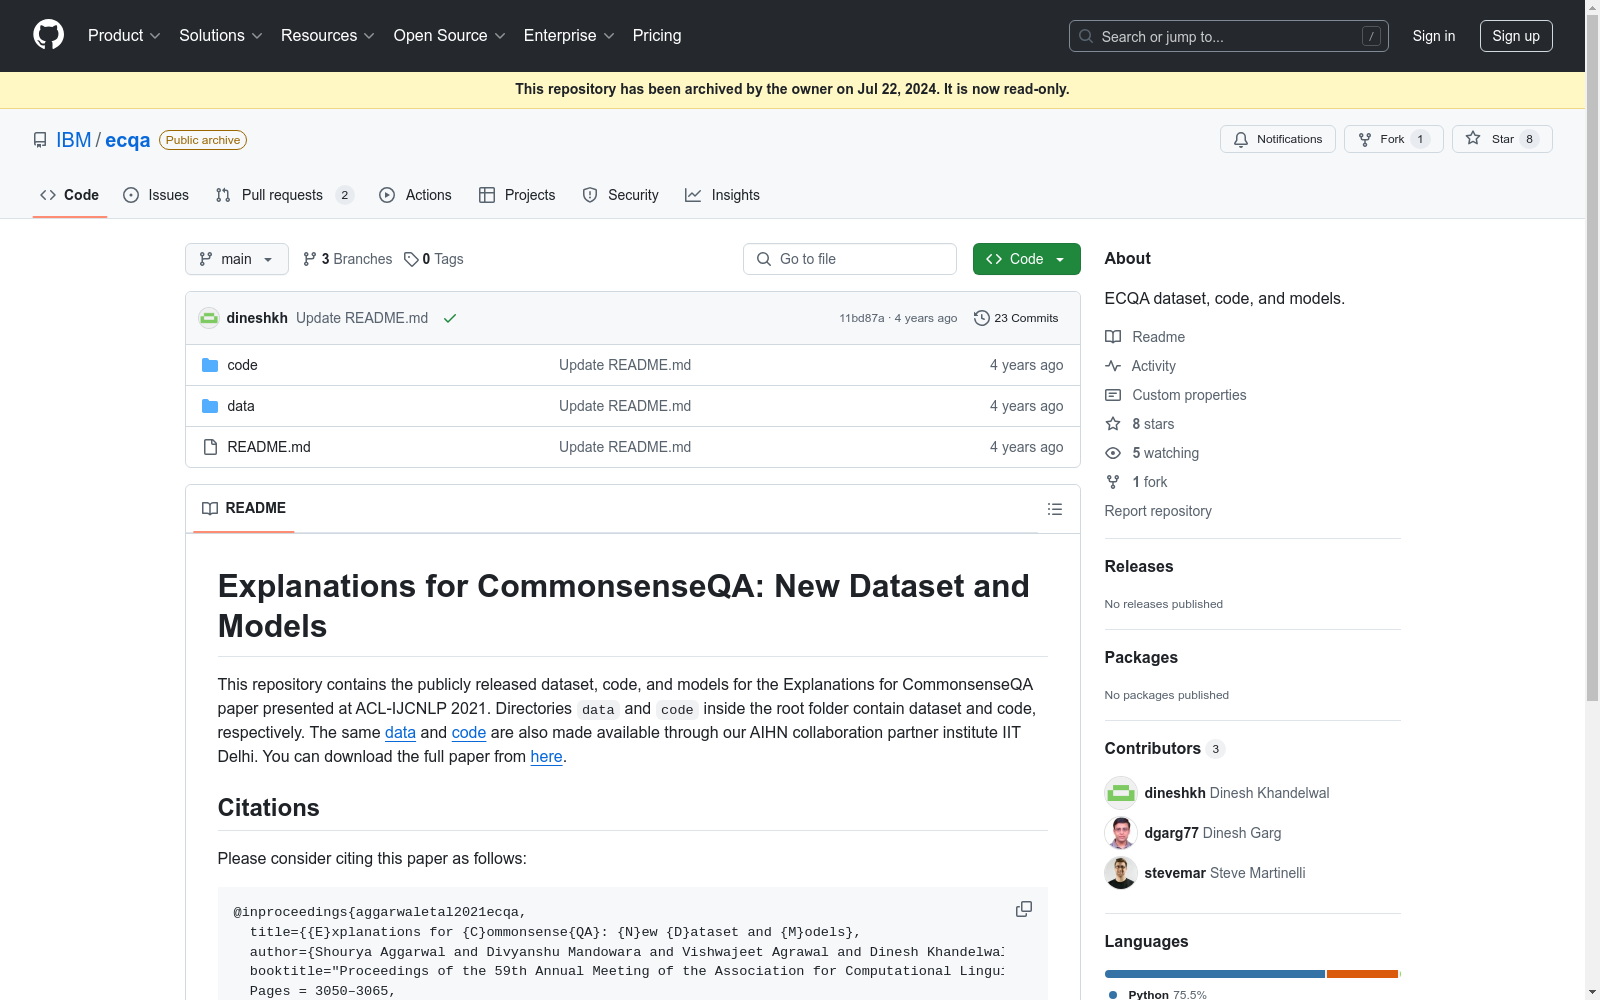This screenshot has height=1000, width=1600.
Task: Open the ecqa repository link
Action: point(128,140)
